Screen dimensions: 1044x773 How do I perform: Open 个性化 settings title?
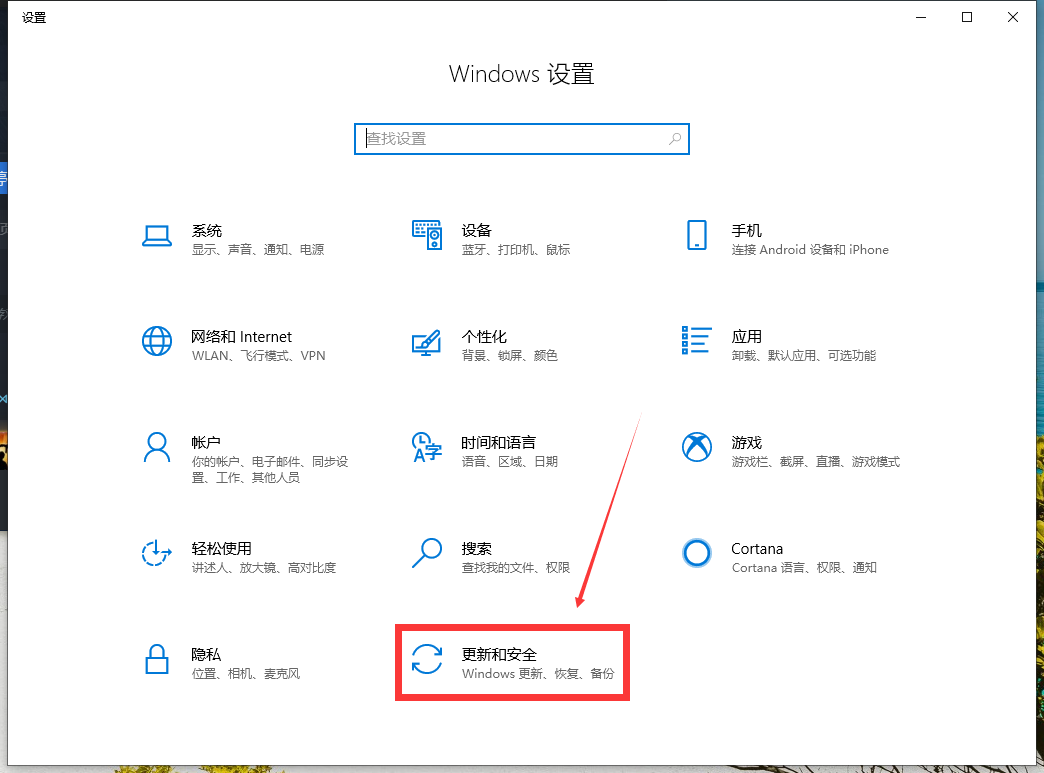point(484,336)
